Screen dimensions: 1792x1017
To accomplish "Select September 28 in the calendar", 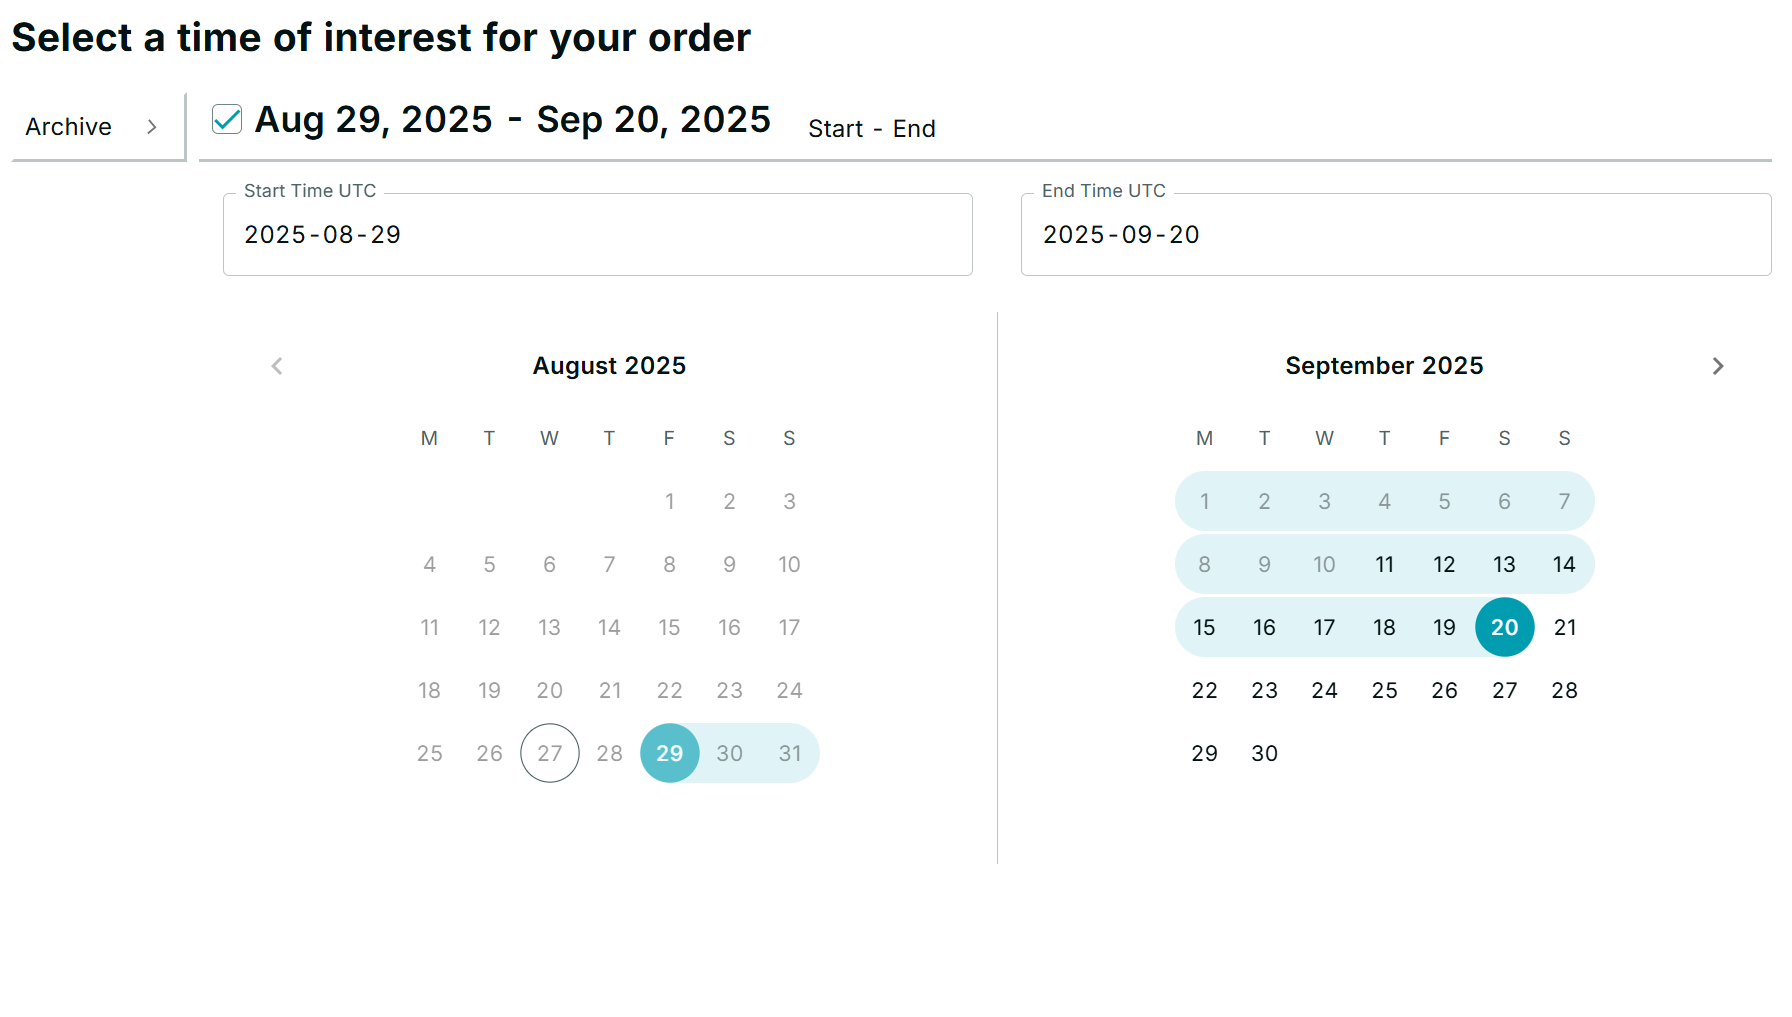I will 1564,690.
